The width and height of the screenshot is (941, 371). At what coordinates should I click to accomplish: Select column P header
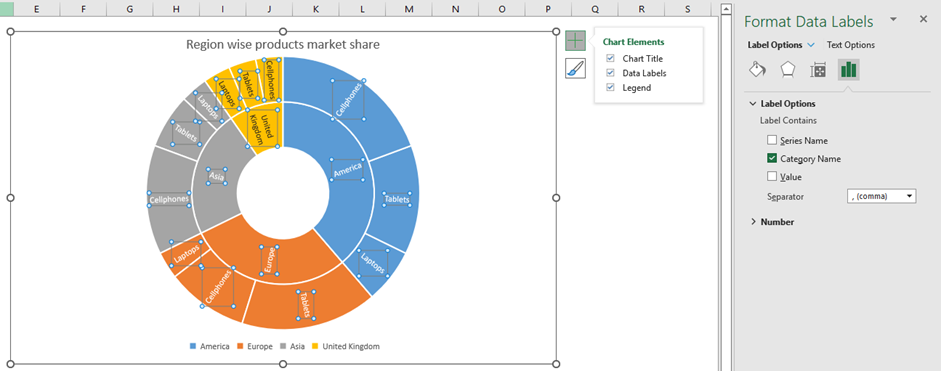(x=549, y=8)
